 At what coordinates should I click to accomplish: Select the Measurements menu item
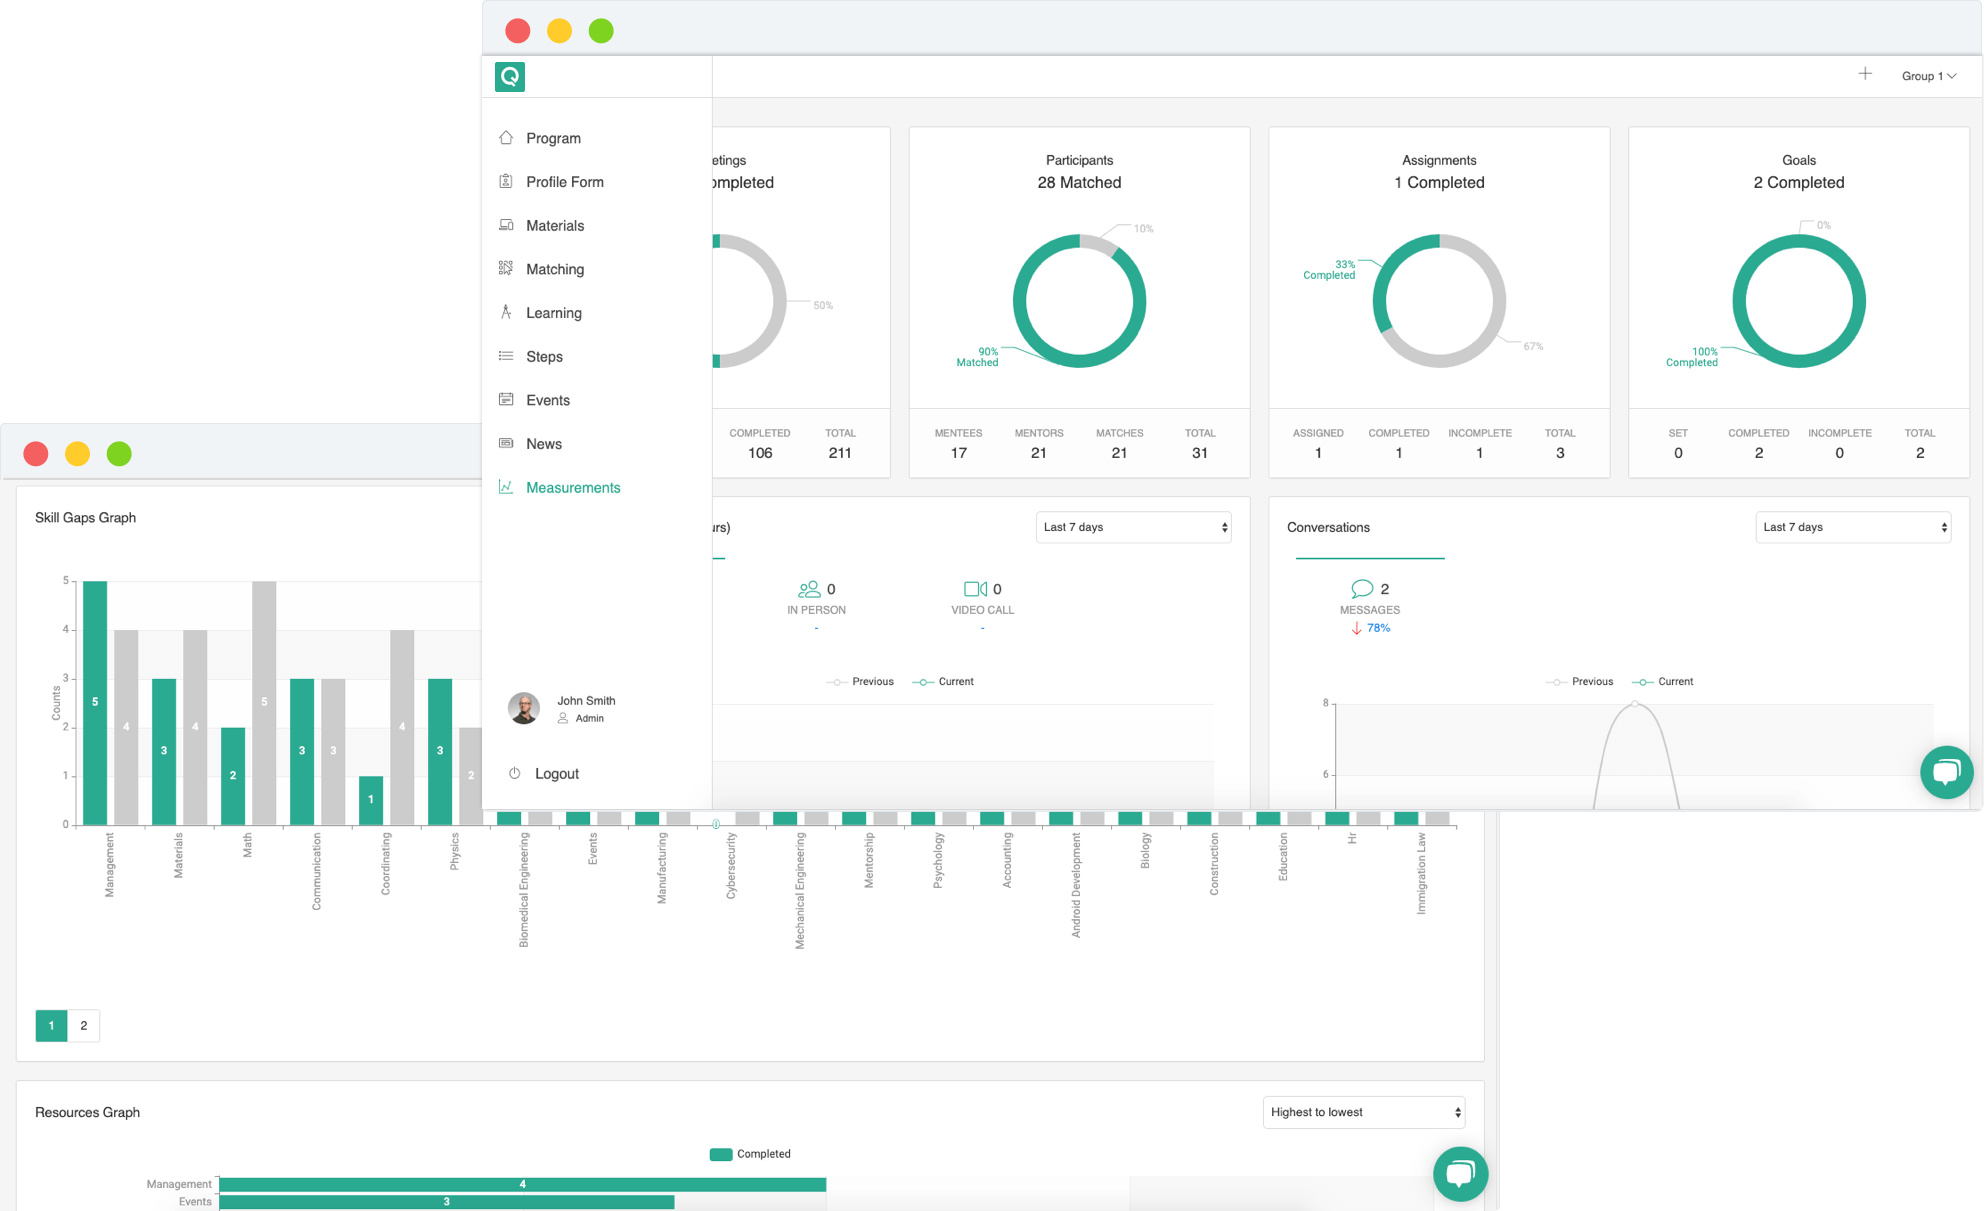coord(573,488)
